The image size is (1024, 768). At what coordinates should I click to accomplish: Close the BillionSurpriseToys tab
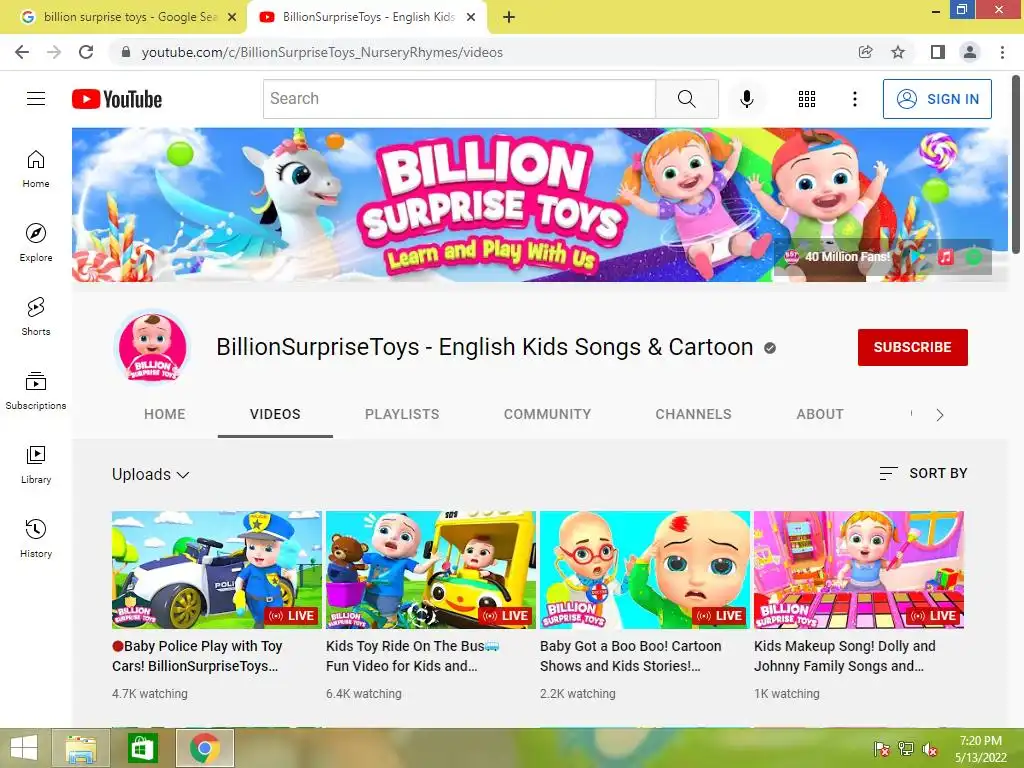point(471,17)
